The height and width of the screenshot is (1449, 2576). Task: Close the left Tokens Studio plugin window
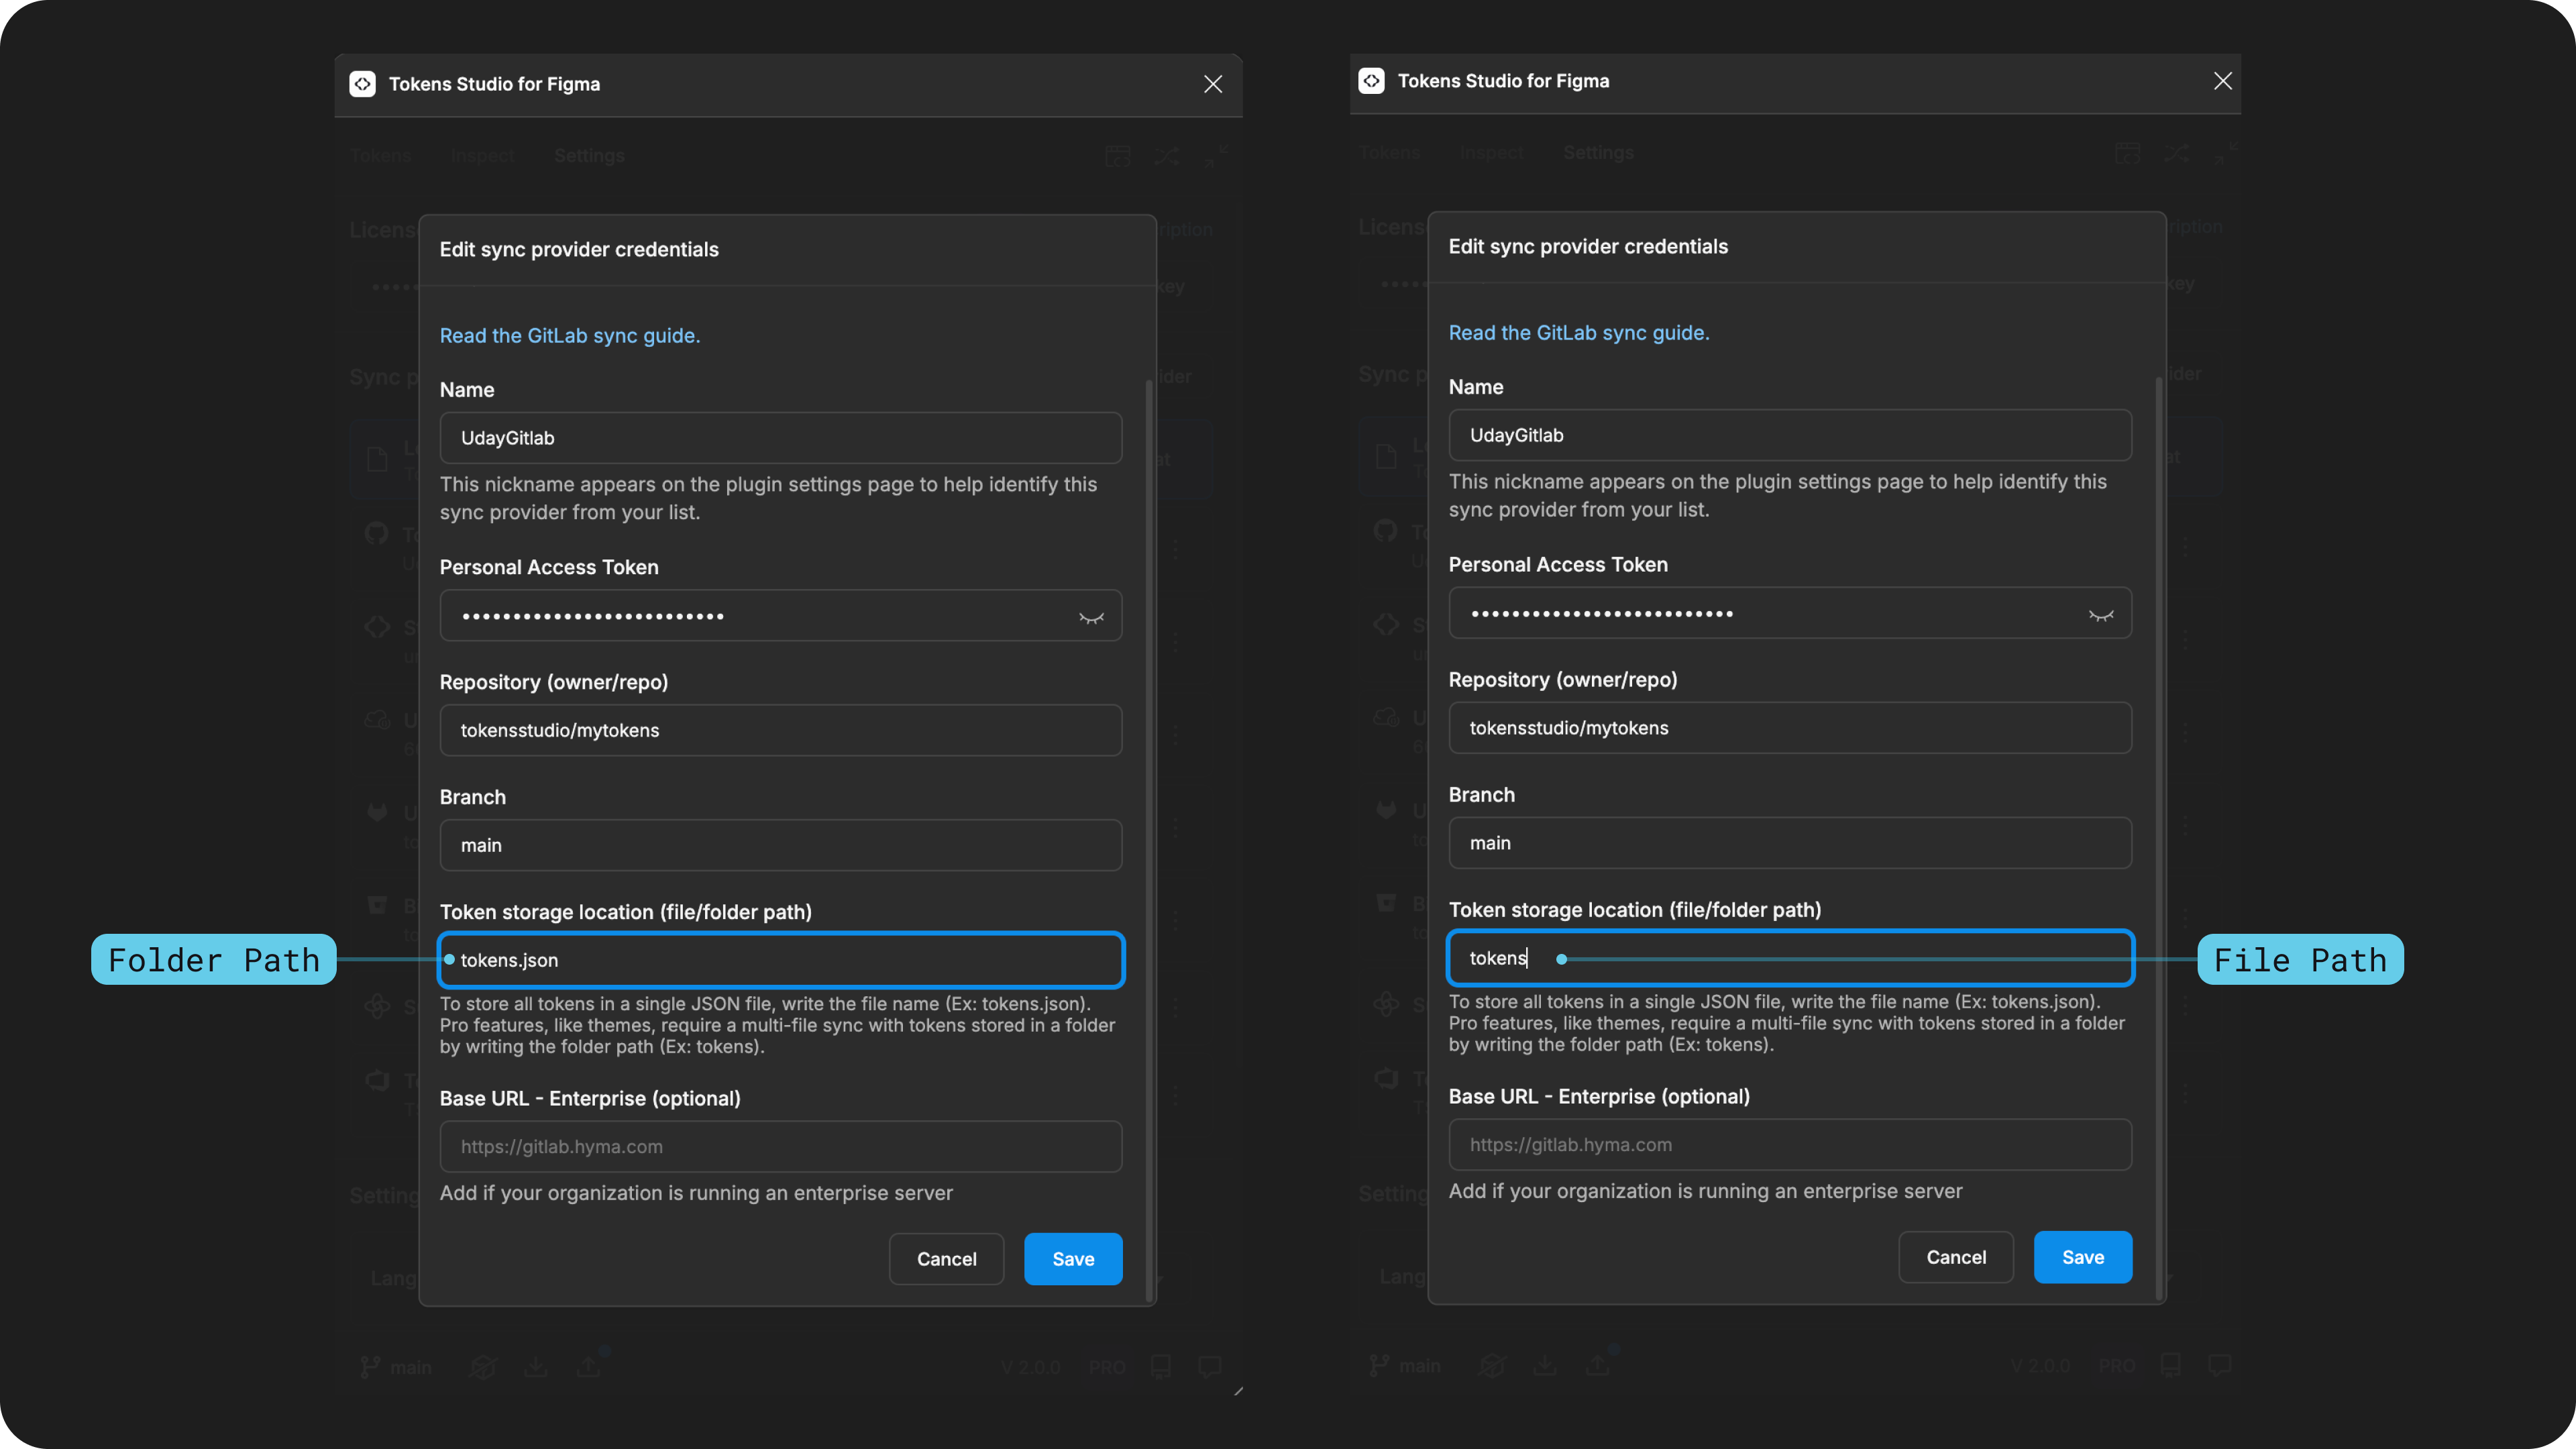(x=1213, y=84)
